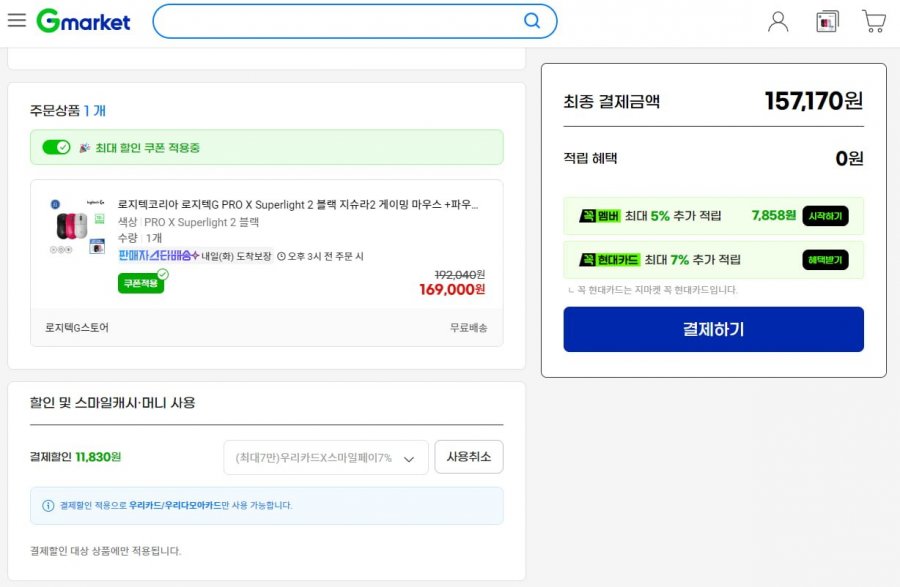Open the user account icon
Viewport: 900px width, 587px height.
click(x=778, y=22)
